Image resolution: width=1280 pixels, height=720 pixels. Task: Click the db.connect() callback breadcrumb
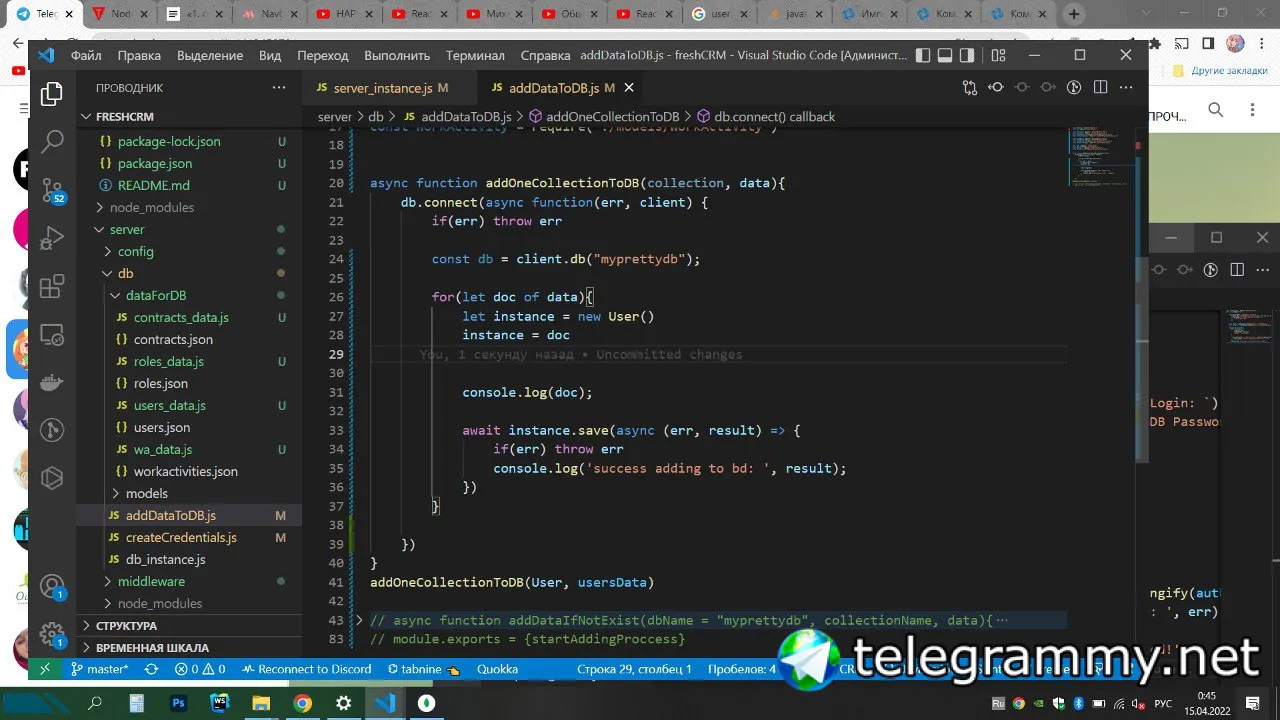coord(765,117)
